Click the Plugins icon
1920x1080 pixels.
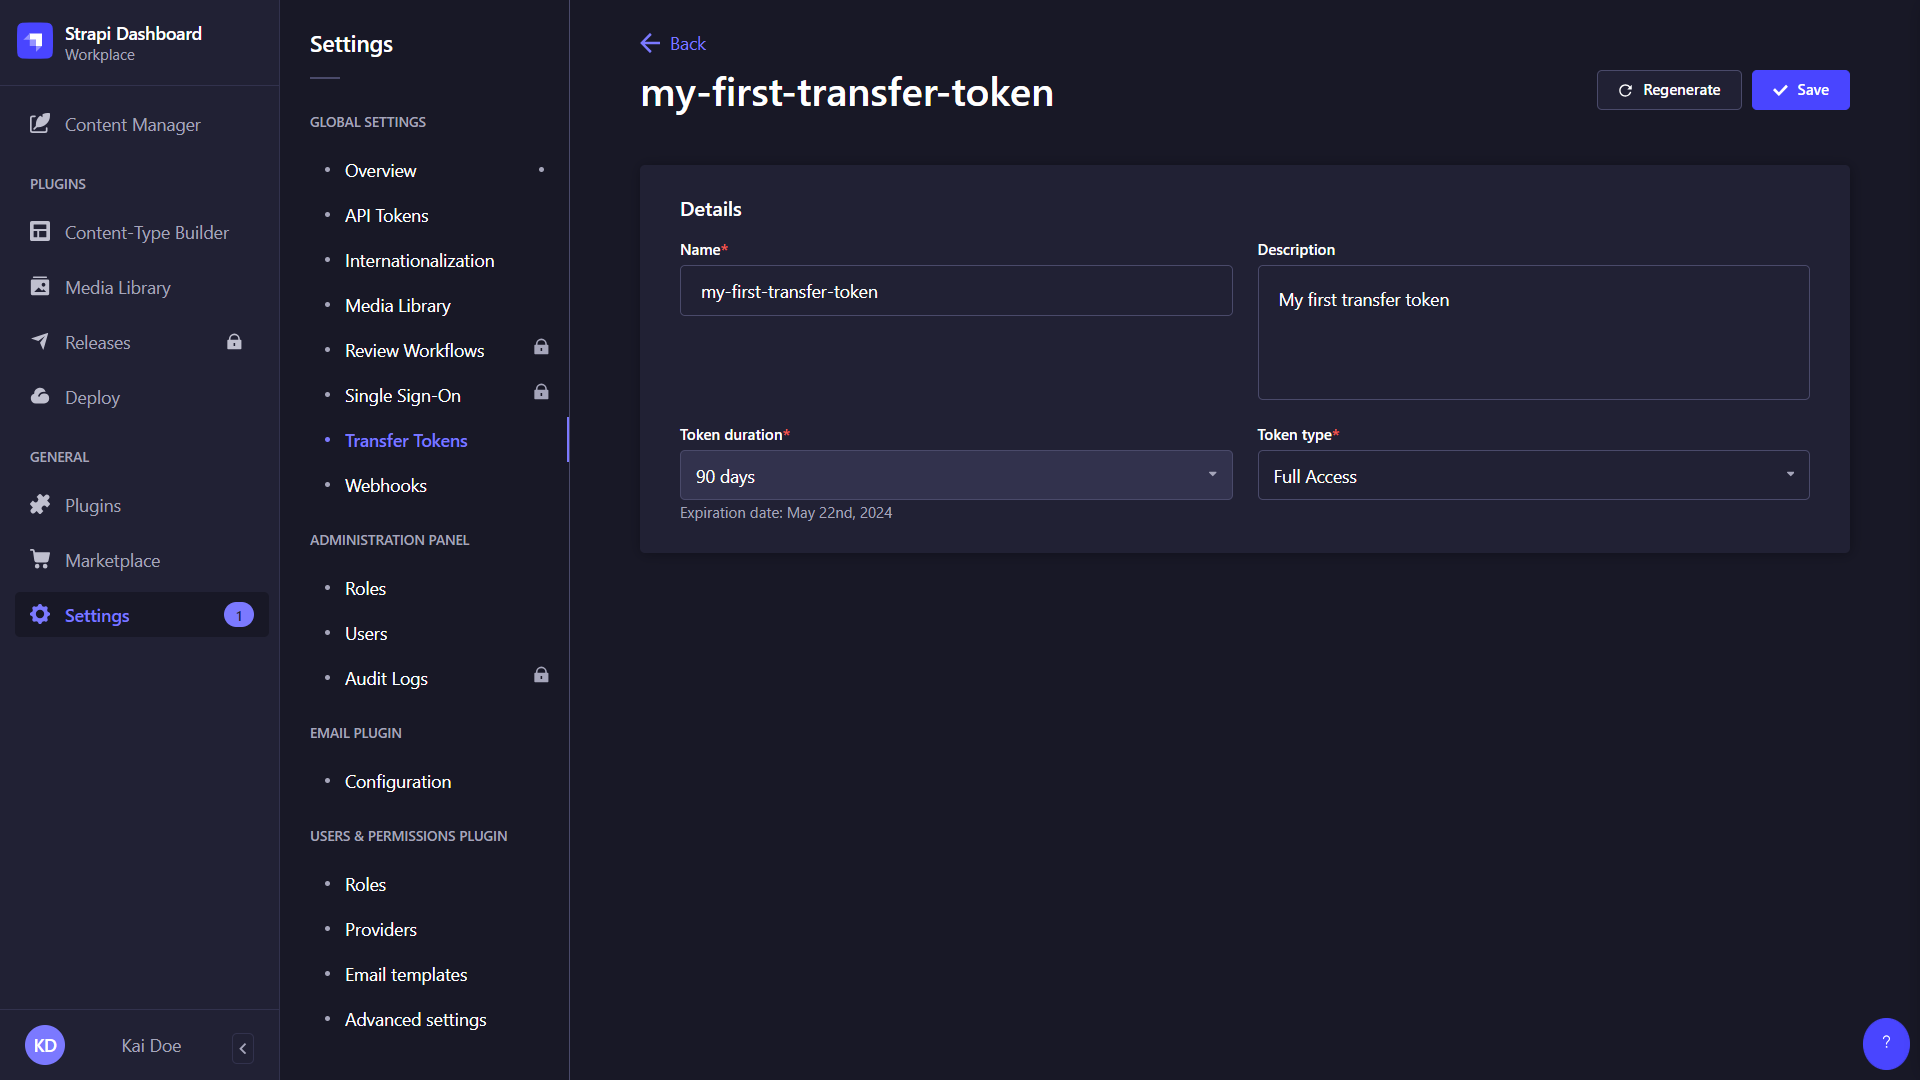click(41, 505)
